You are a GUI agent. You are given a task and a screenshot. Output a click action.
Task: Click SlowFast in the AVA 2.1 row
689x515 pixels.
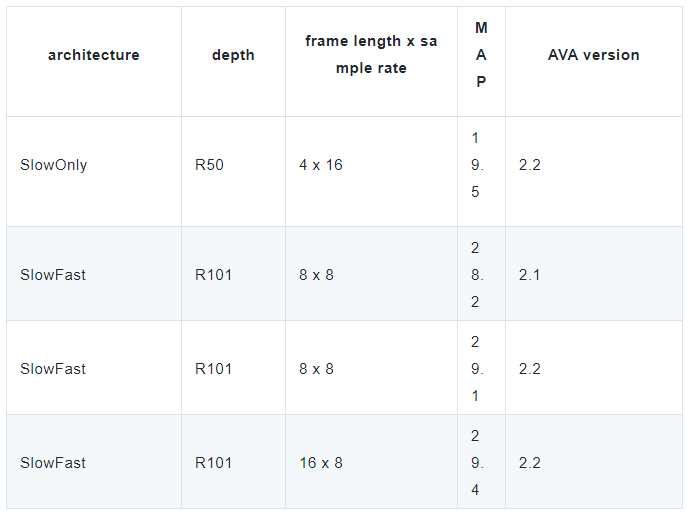click(x=53, y=275)
